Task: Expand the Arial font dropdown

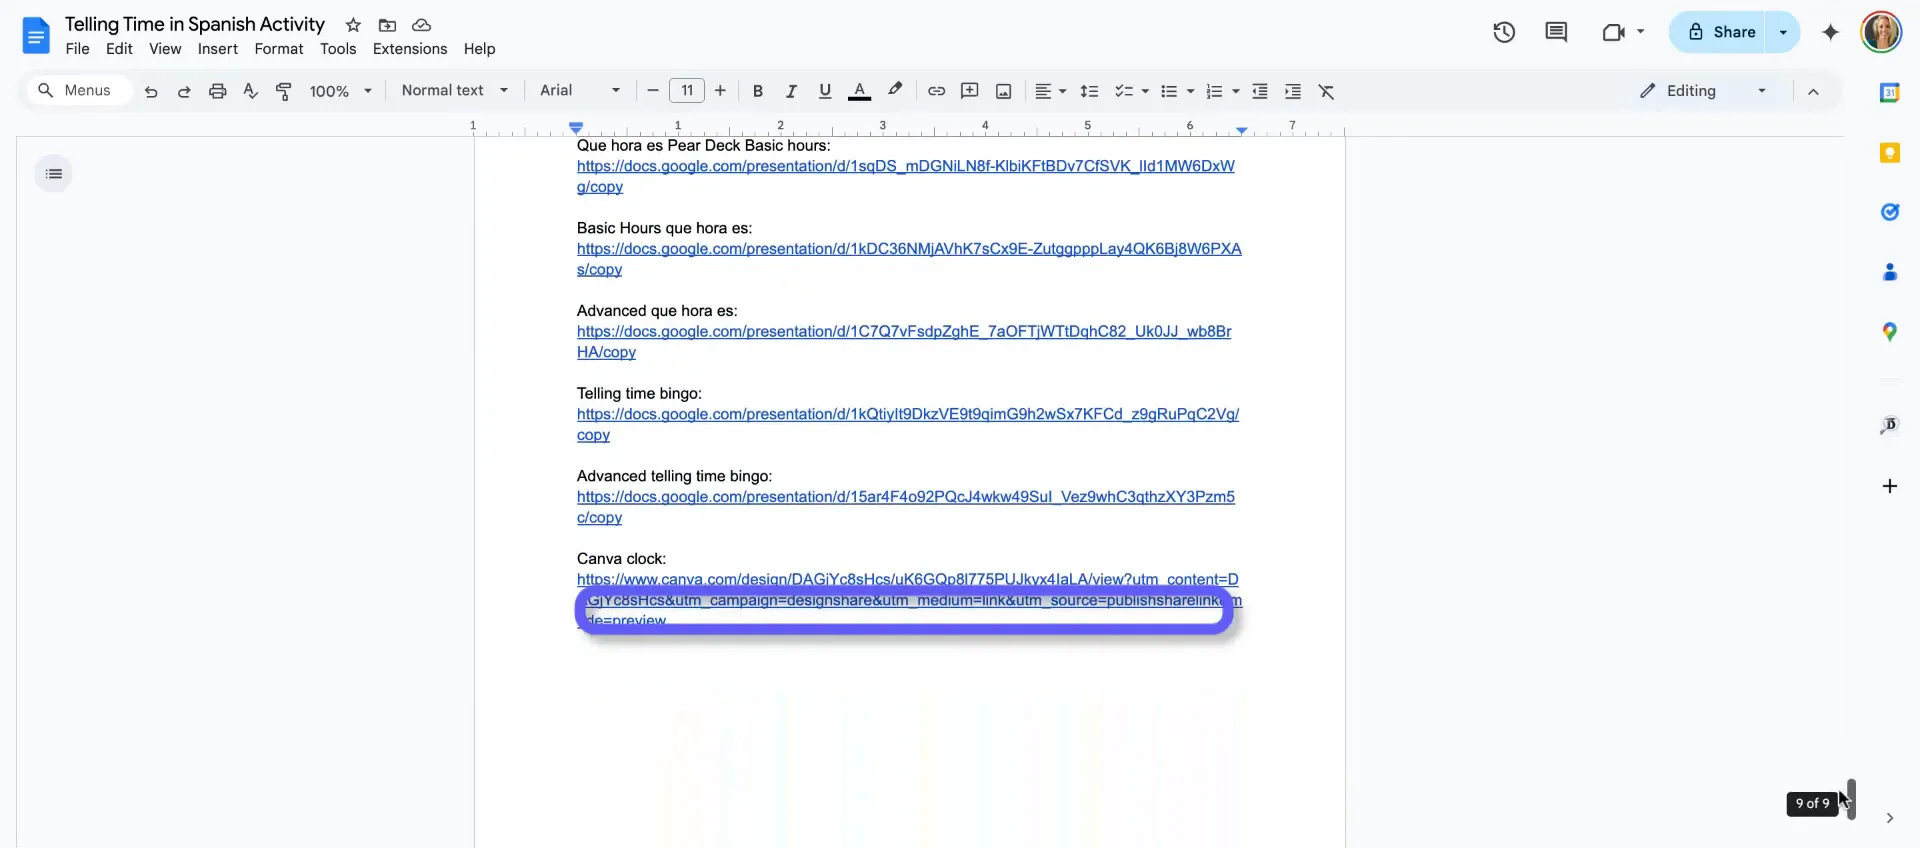Action: click(580, 91)
